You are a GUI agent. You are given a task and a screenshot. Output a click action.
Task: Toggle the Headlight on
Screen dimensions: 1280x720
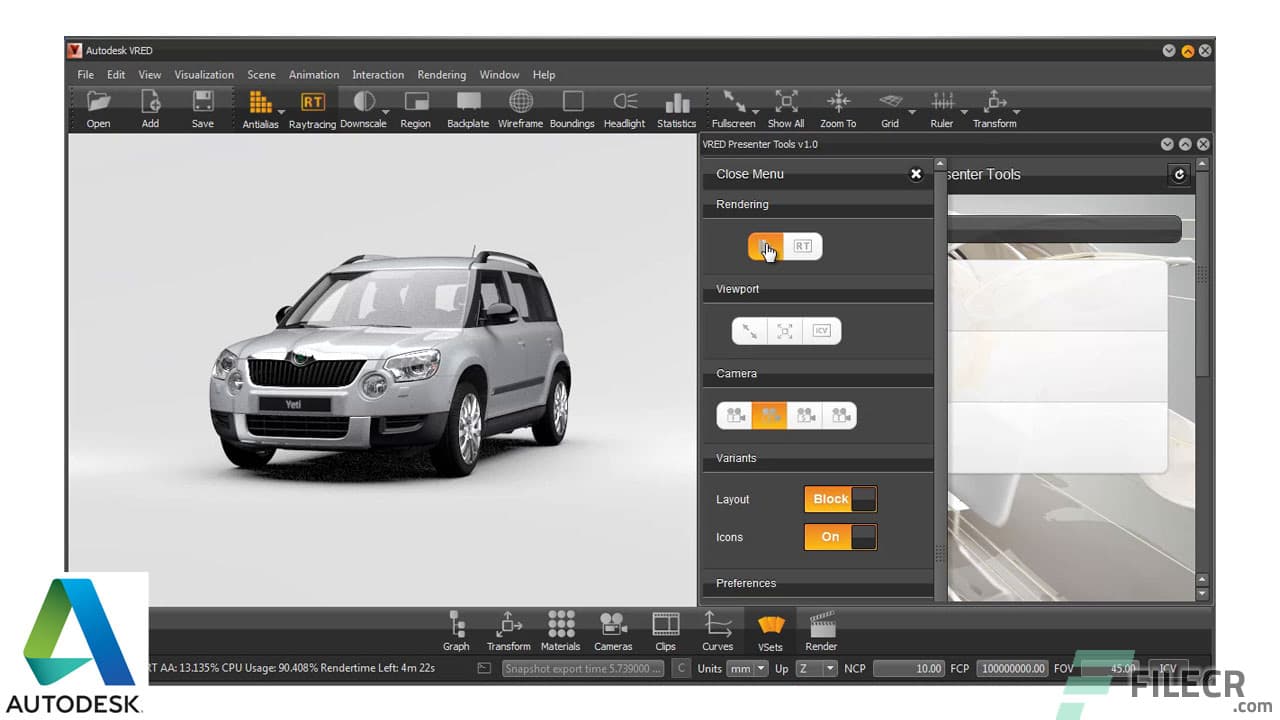point(624,103)
